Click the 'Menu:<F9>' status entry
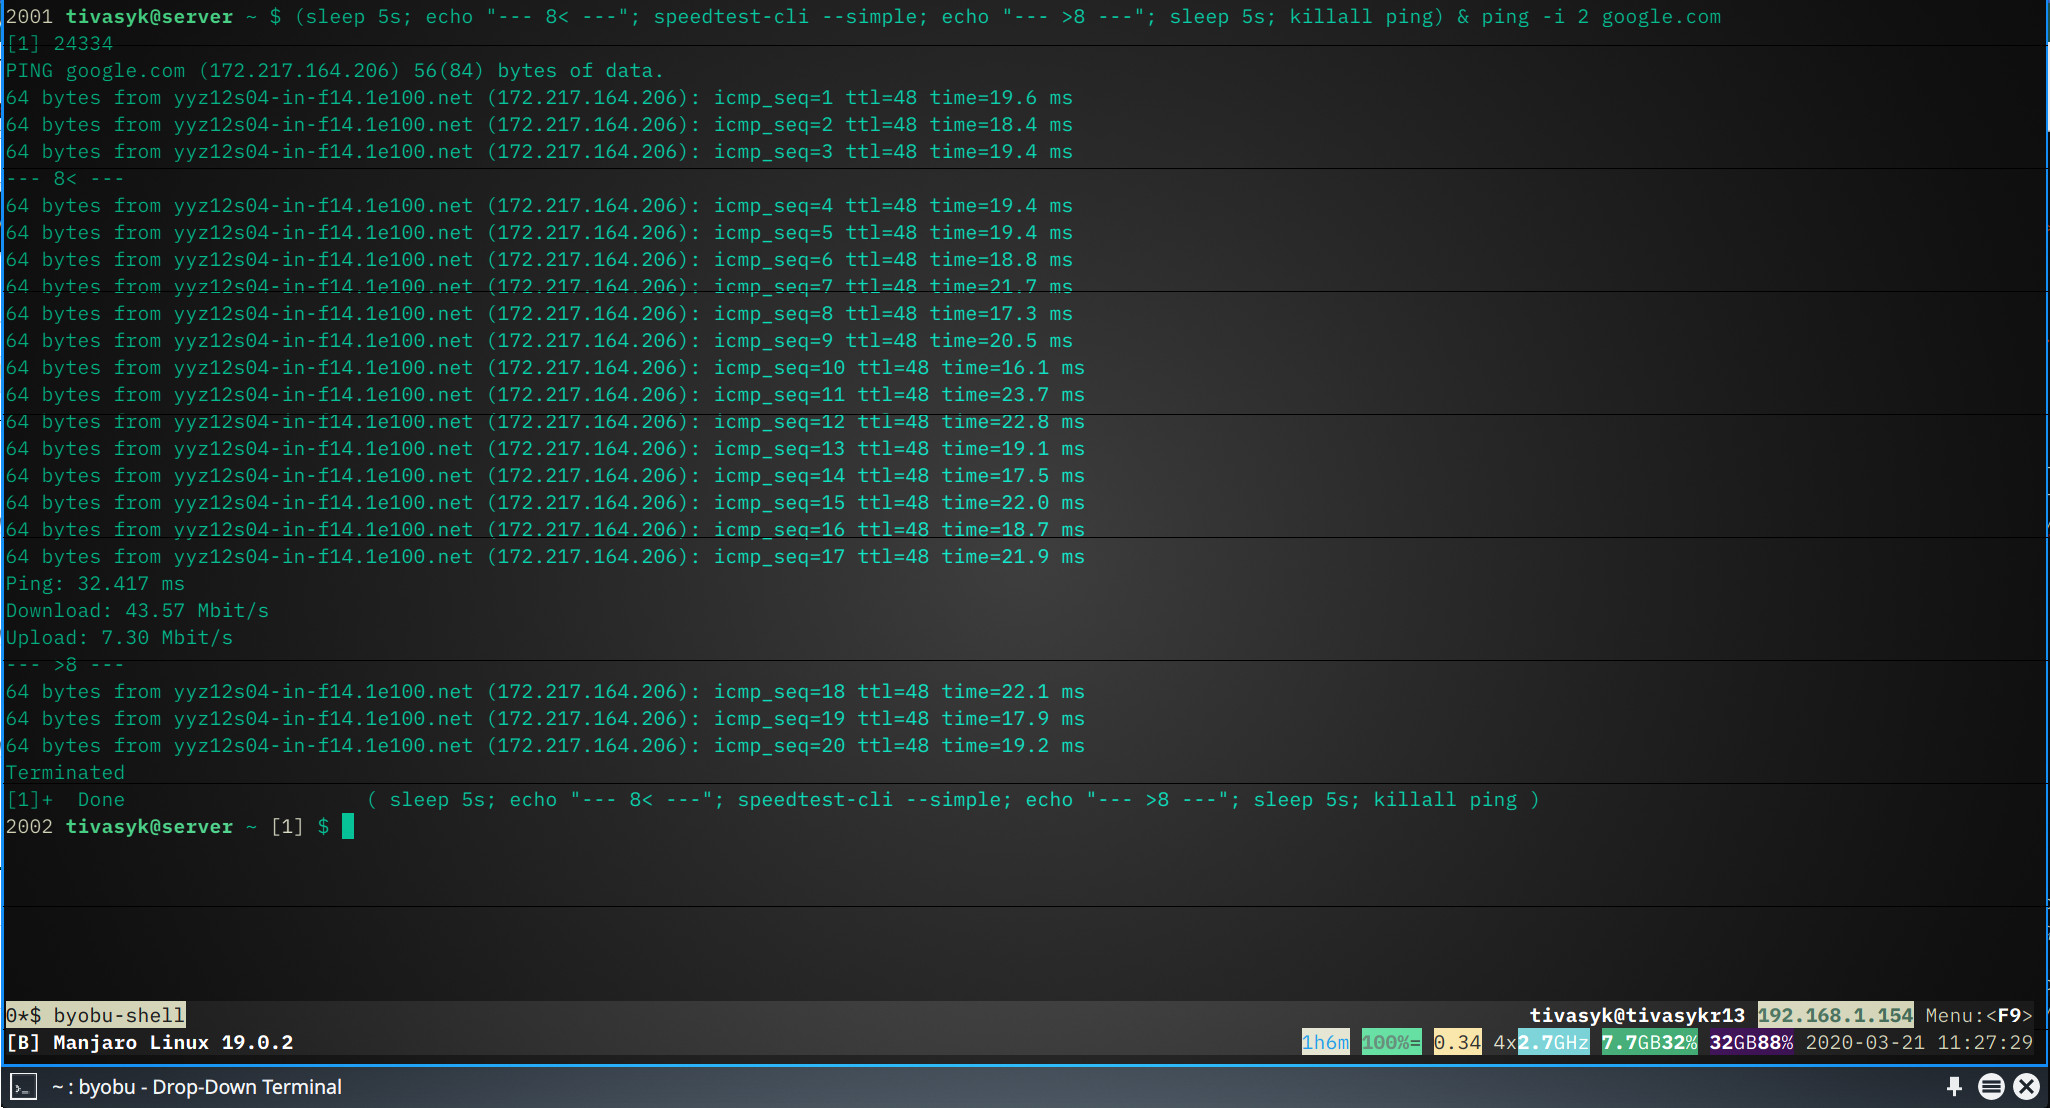The image size is (2050, 1108). pos(1979,1015)
